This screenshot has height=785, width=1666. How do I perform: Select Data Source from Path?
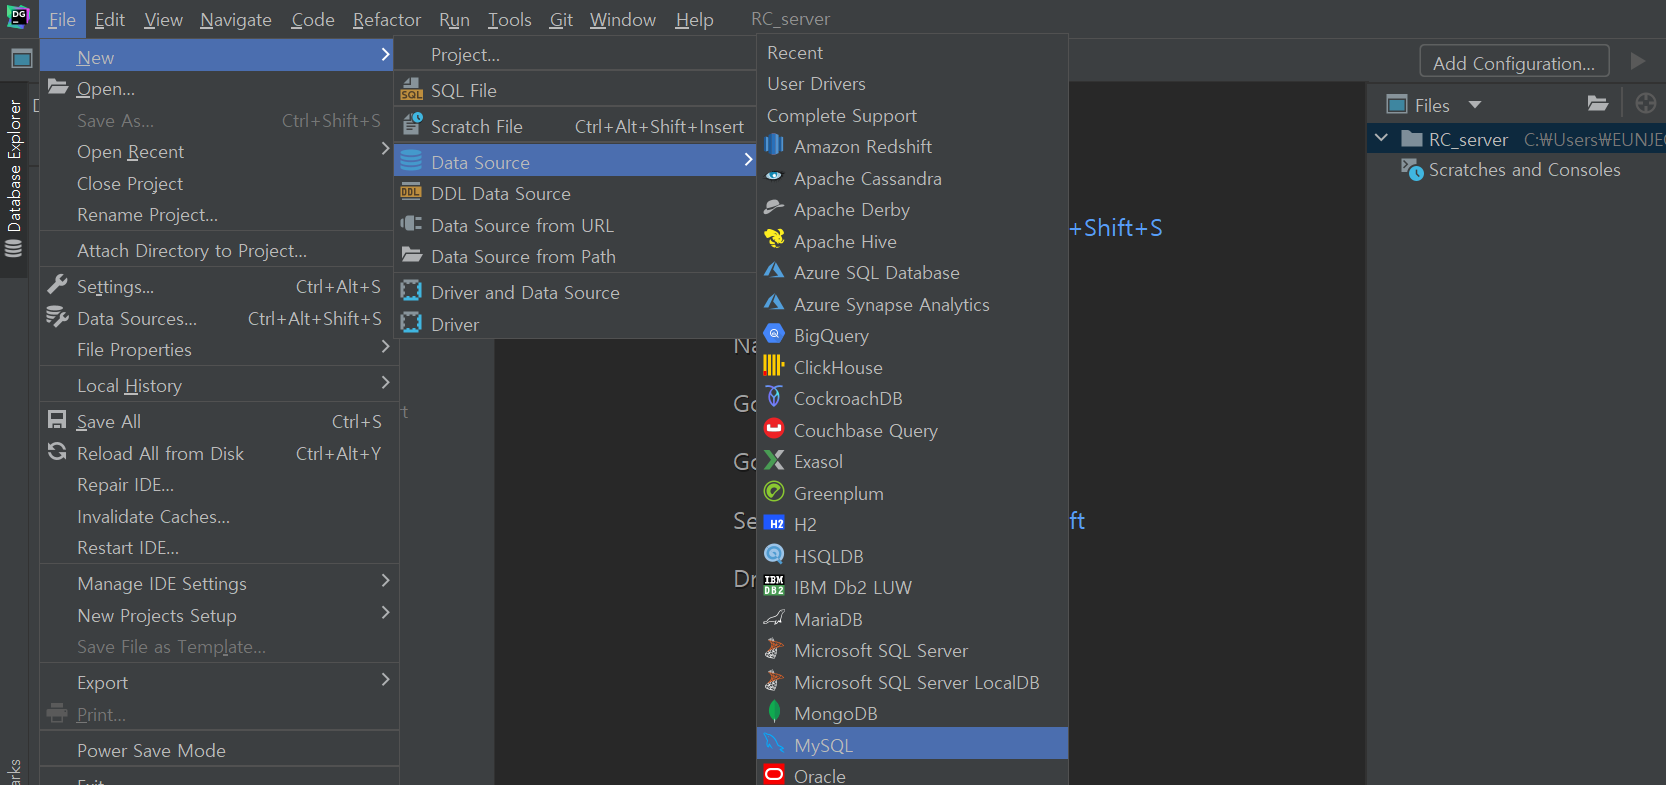click(575, 257)
